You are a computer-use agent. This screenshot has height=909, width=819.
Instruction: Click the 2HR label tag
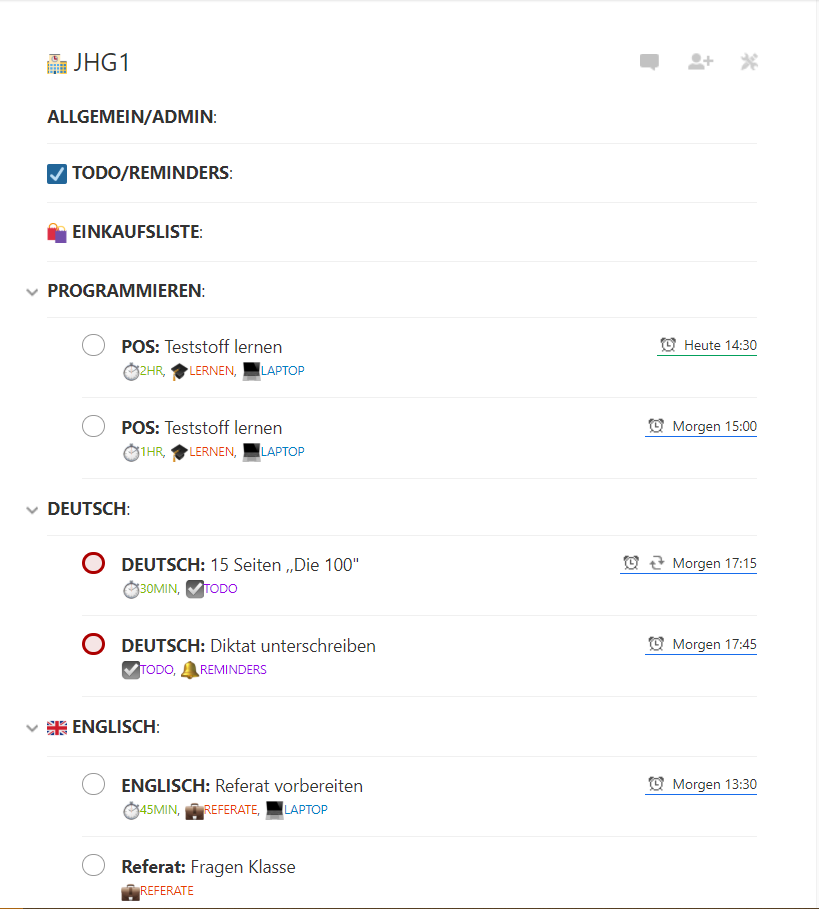pos(151,370)
